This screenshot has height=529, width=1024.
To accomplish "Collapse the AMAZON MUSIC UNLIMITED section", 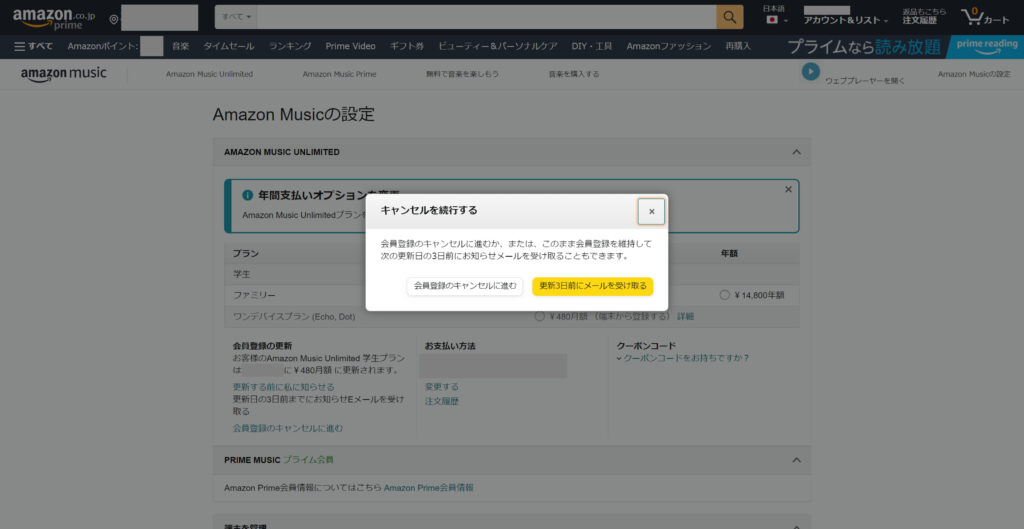I will (x=796, y=152).
